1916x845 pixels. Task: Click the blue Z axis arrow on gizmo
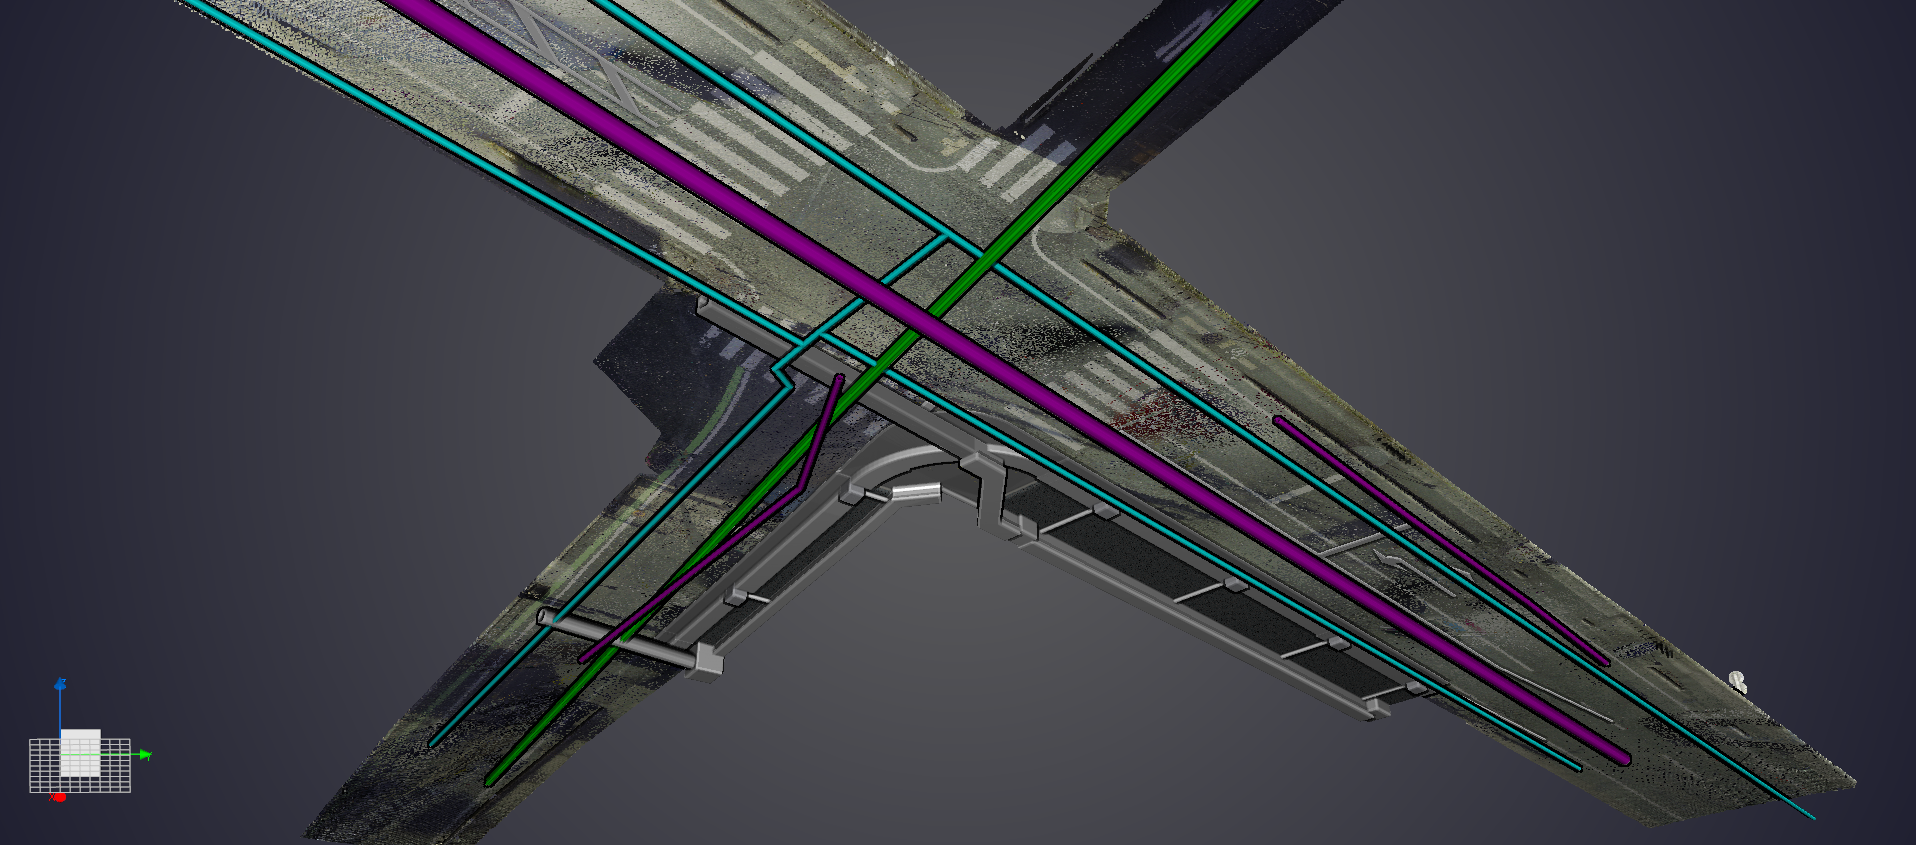[60, 685]
